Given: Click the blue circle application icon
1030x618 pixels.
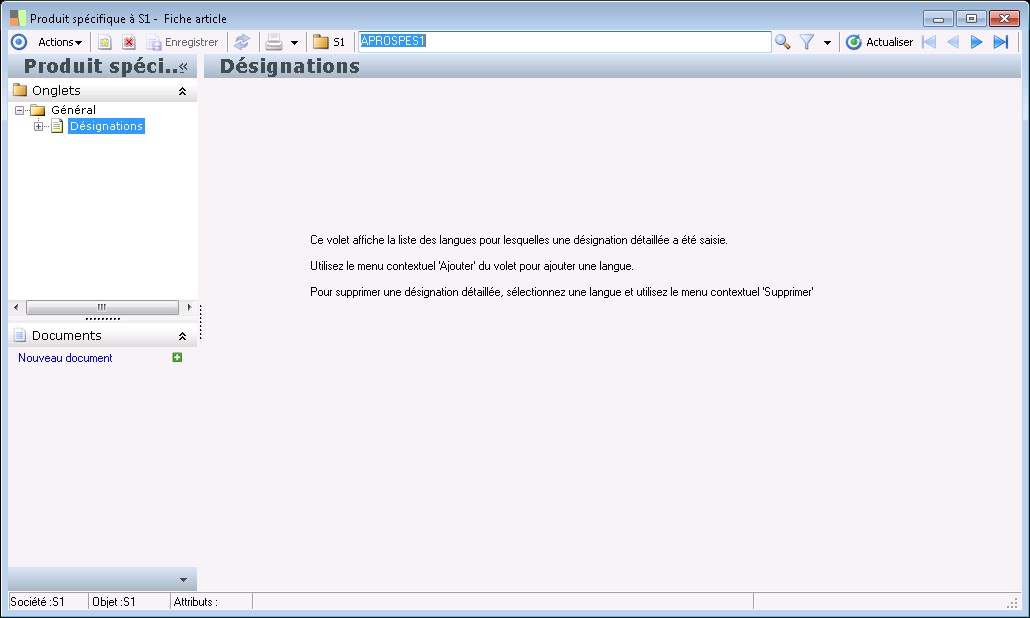Looking at the screenshot, I should 19,42.
